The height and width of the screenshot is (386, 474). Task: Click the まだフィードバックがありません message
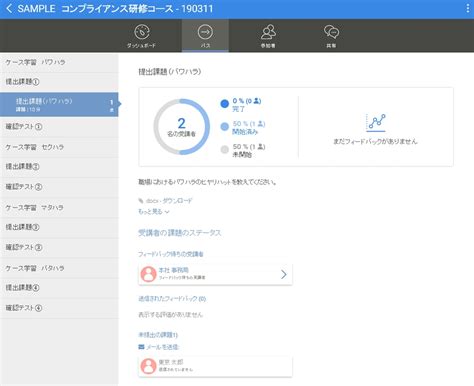pyautogui.click(x=375, y=141)
